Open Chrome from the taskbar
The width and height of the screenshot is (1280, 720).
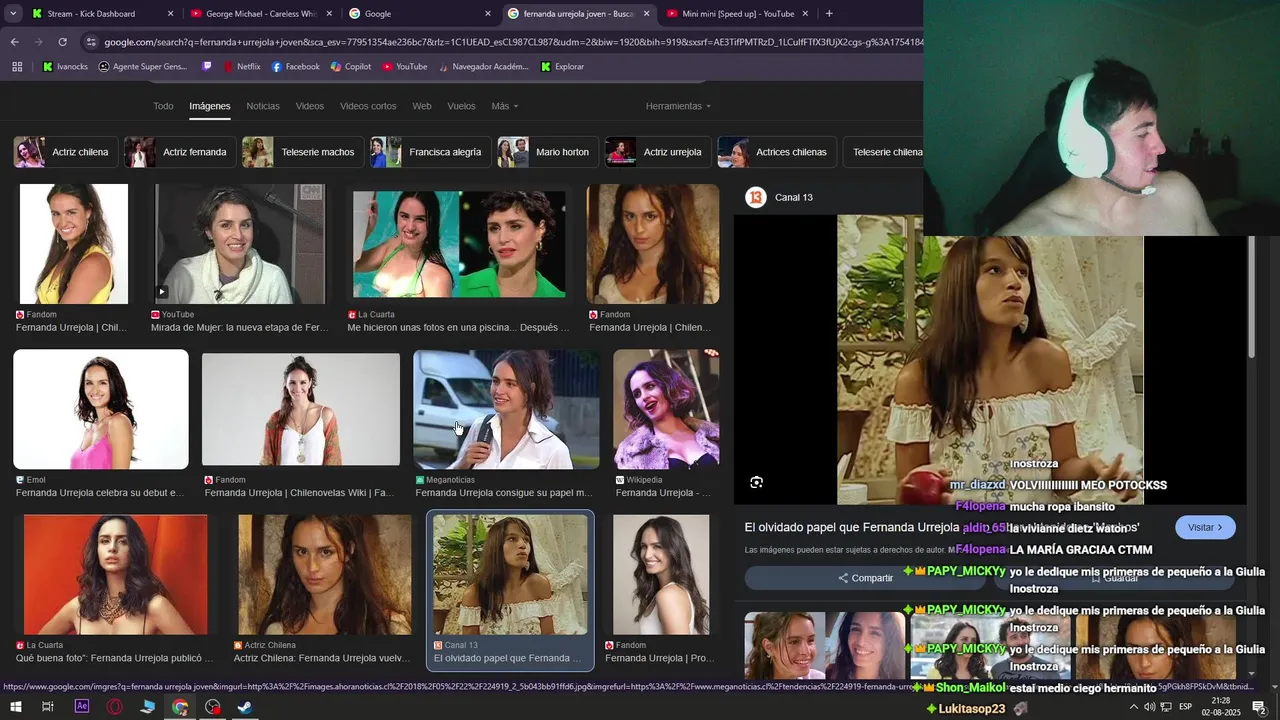180,707
